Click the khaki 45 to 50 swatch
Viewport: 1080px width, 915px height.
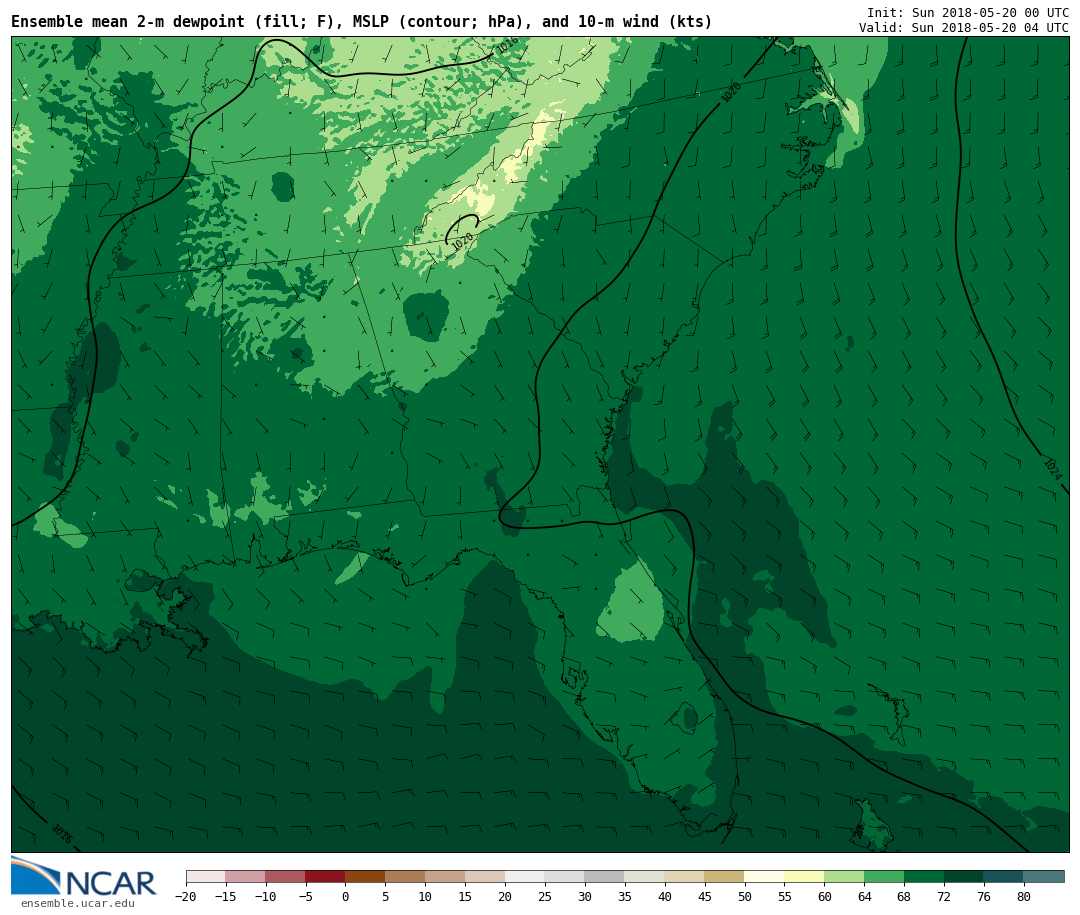[x=725, y=876]
